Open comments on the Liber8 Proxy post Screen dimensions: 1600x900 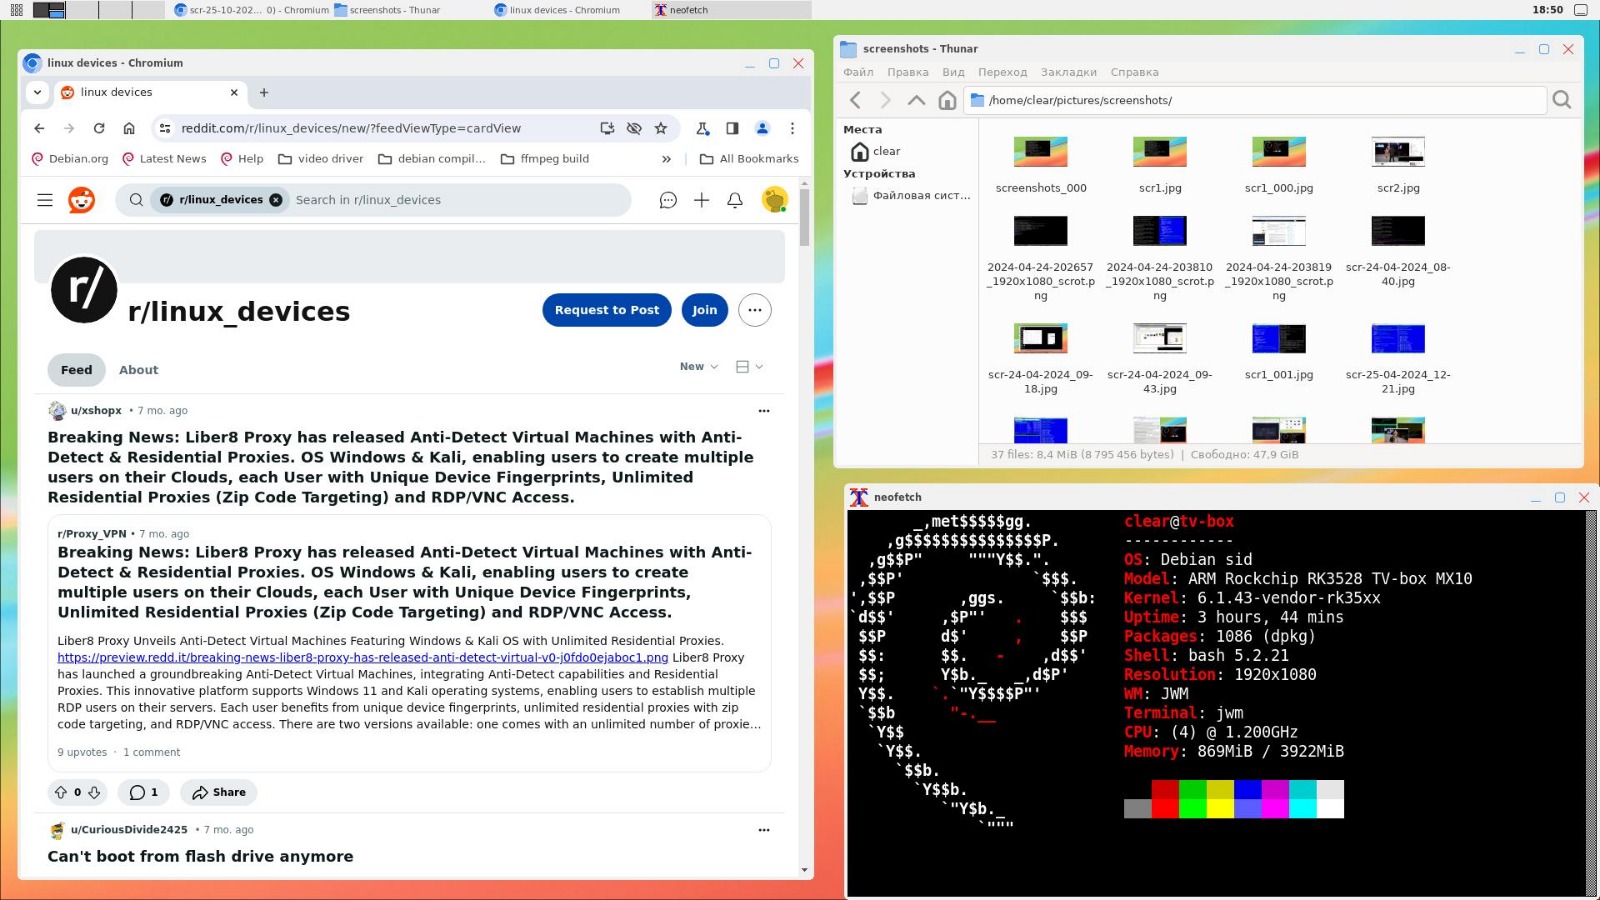coord(144,792)
